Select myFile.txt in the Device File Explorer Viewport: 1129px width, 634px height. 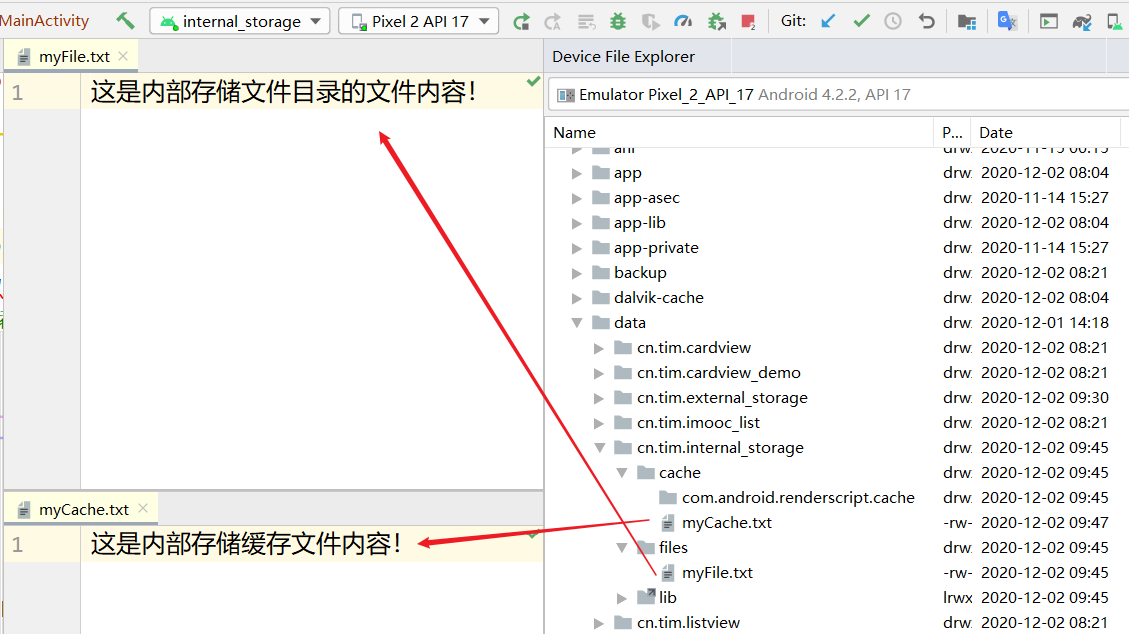[x=717, y=573]
